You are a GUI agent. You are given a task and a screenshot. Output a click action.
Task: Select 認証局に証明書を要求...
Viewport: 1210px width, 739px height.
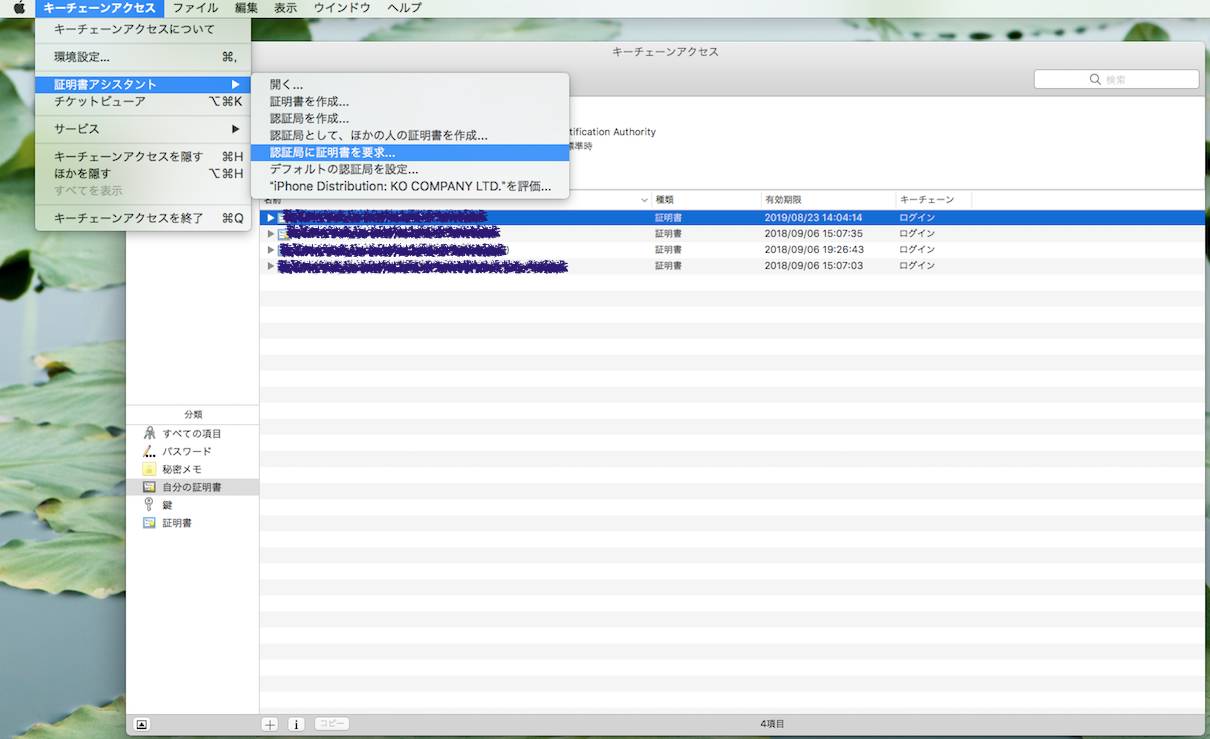[x=410, y=153]
